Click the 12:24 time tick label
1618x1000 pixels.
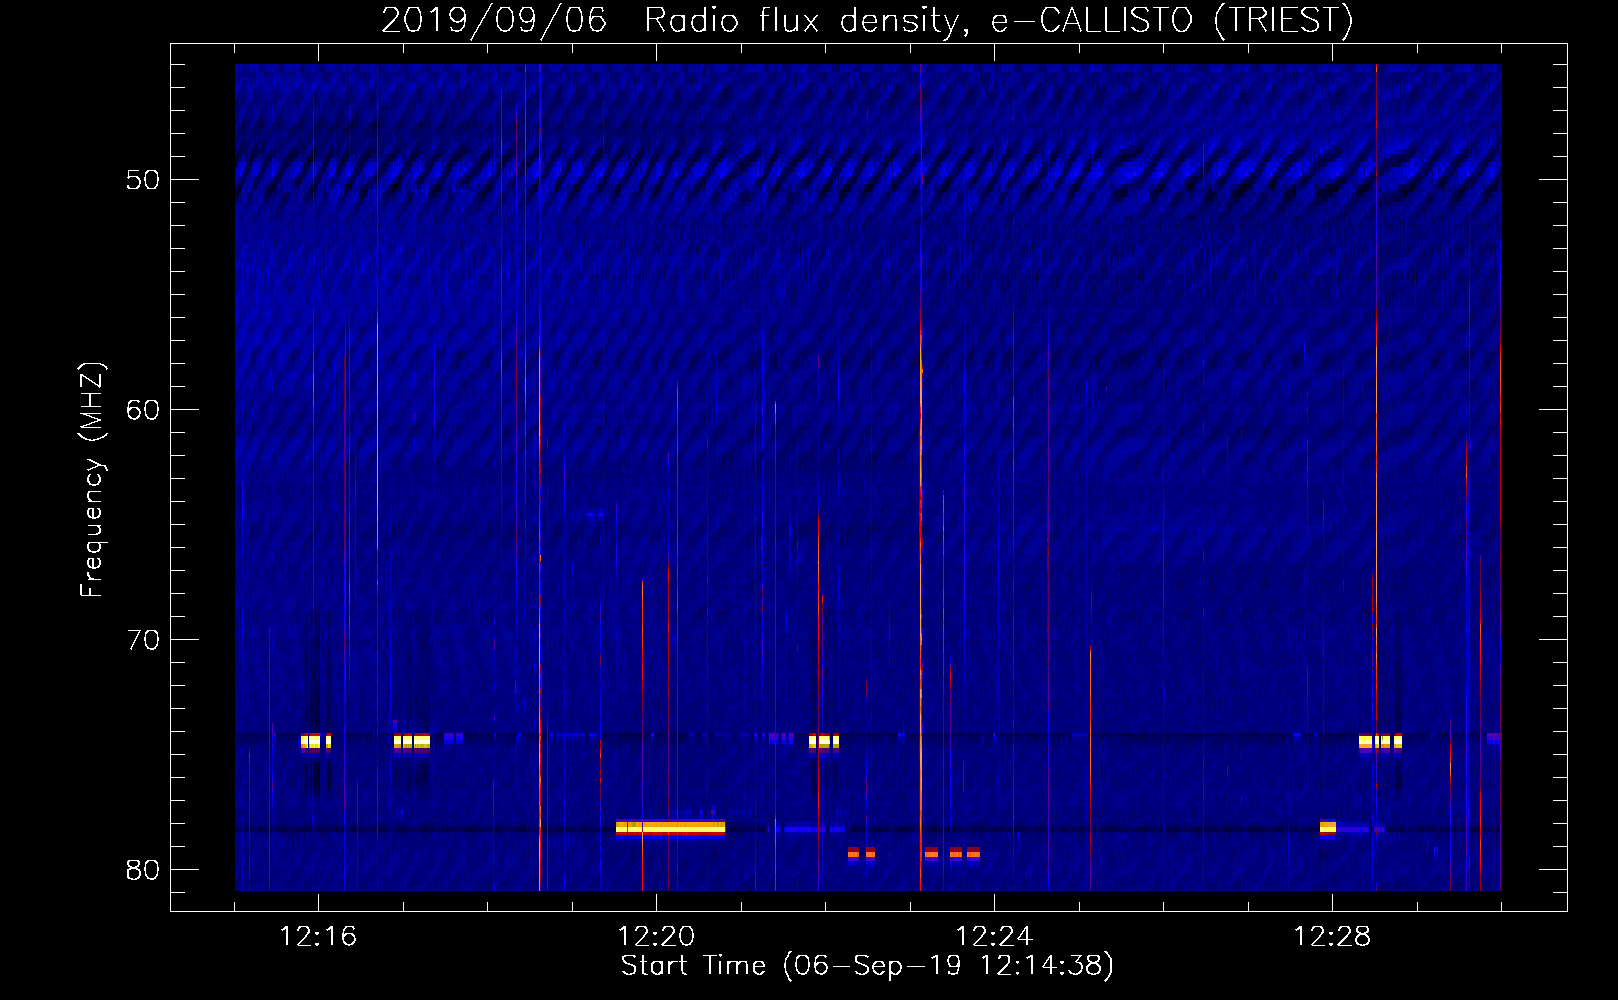click(994, 936)
